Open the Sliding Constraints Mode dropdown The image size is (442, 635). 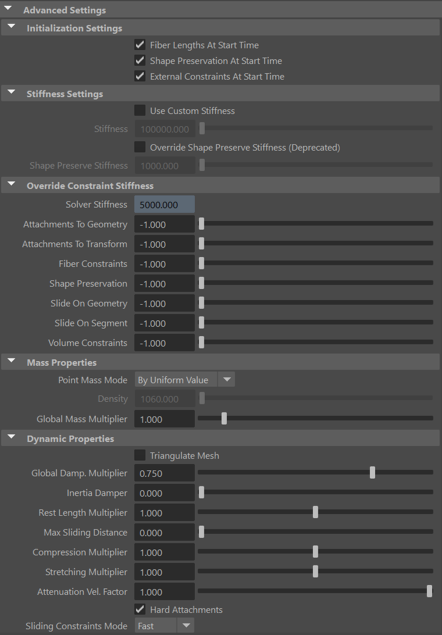164,626
